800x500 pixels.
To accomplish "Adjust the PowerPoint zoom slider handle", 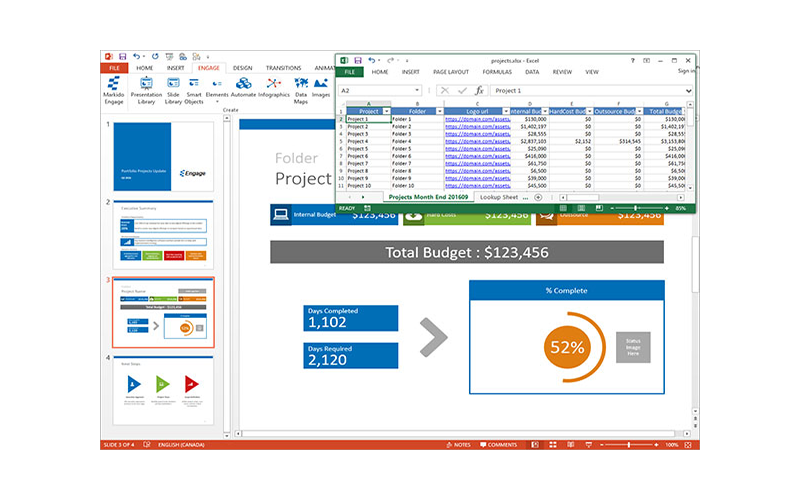I will (629, 445).
